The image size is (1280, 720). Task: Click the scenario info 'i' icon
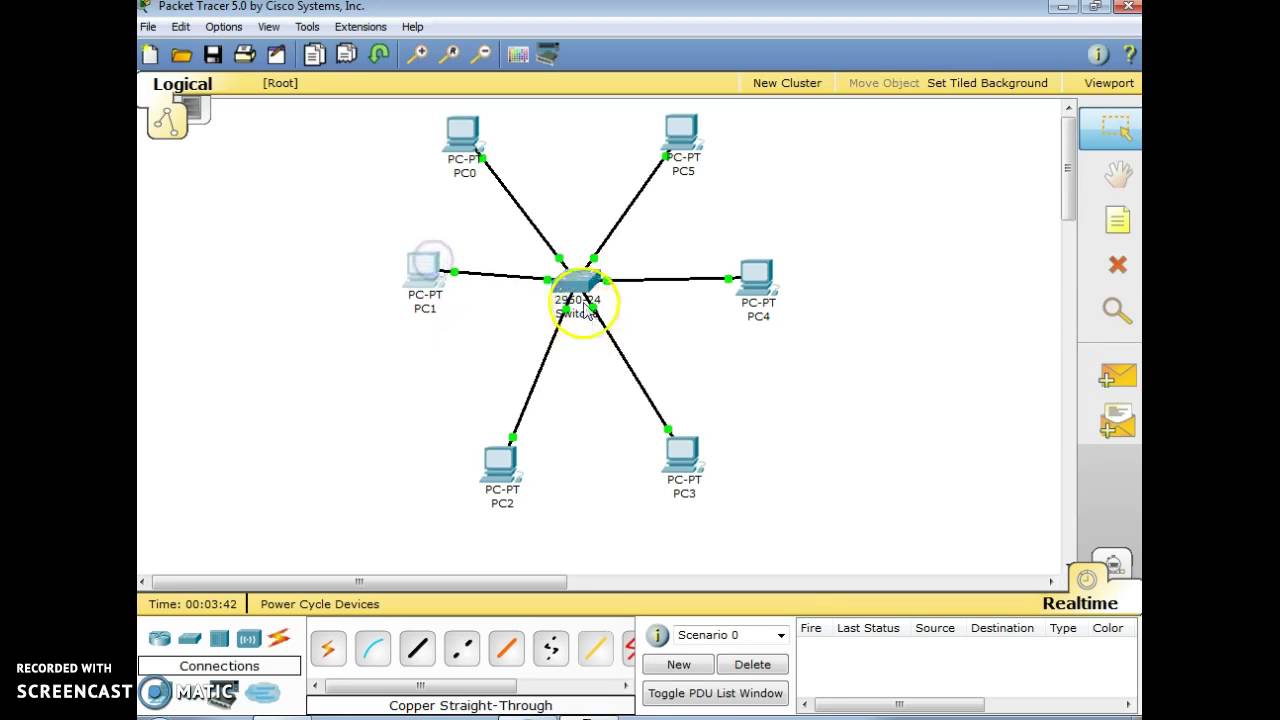point(657,635)
